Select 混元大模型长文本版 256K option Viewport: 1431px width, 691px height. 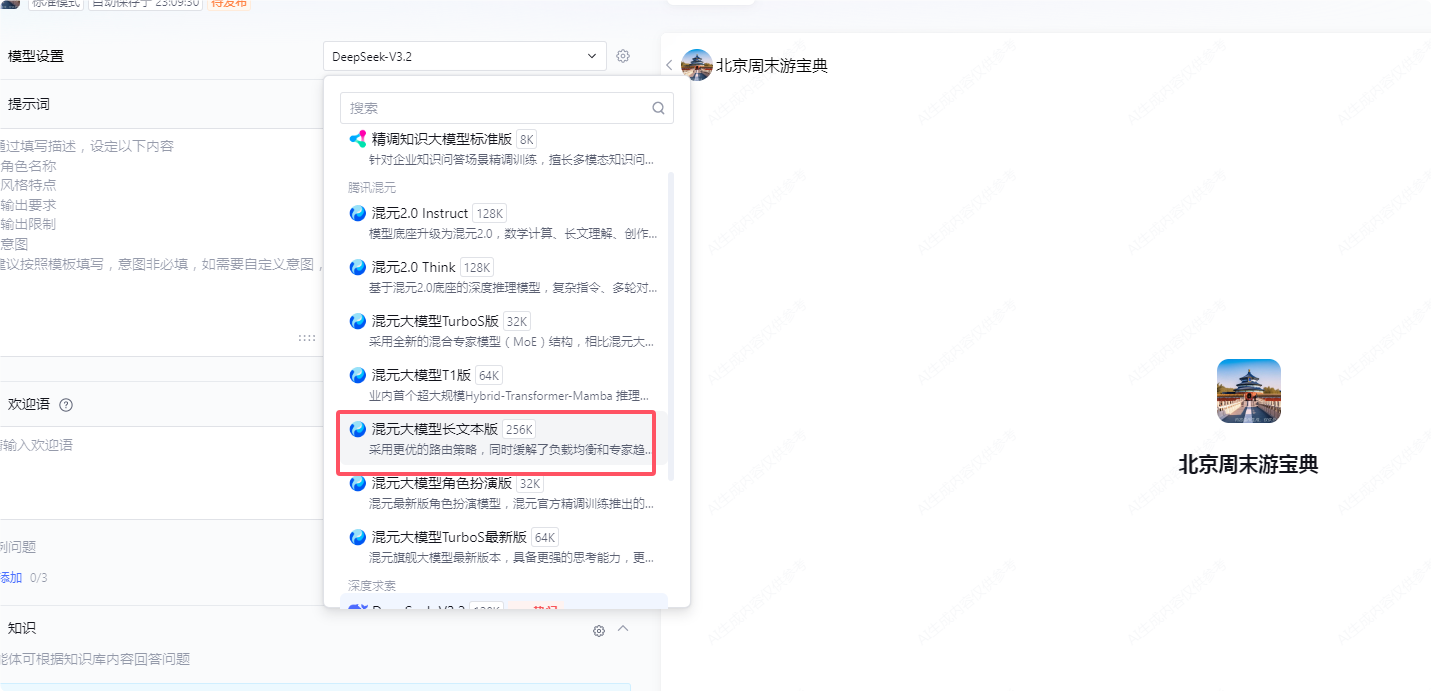[x=504, y=439]
